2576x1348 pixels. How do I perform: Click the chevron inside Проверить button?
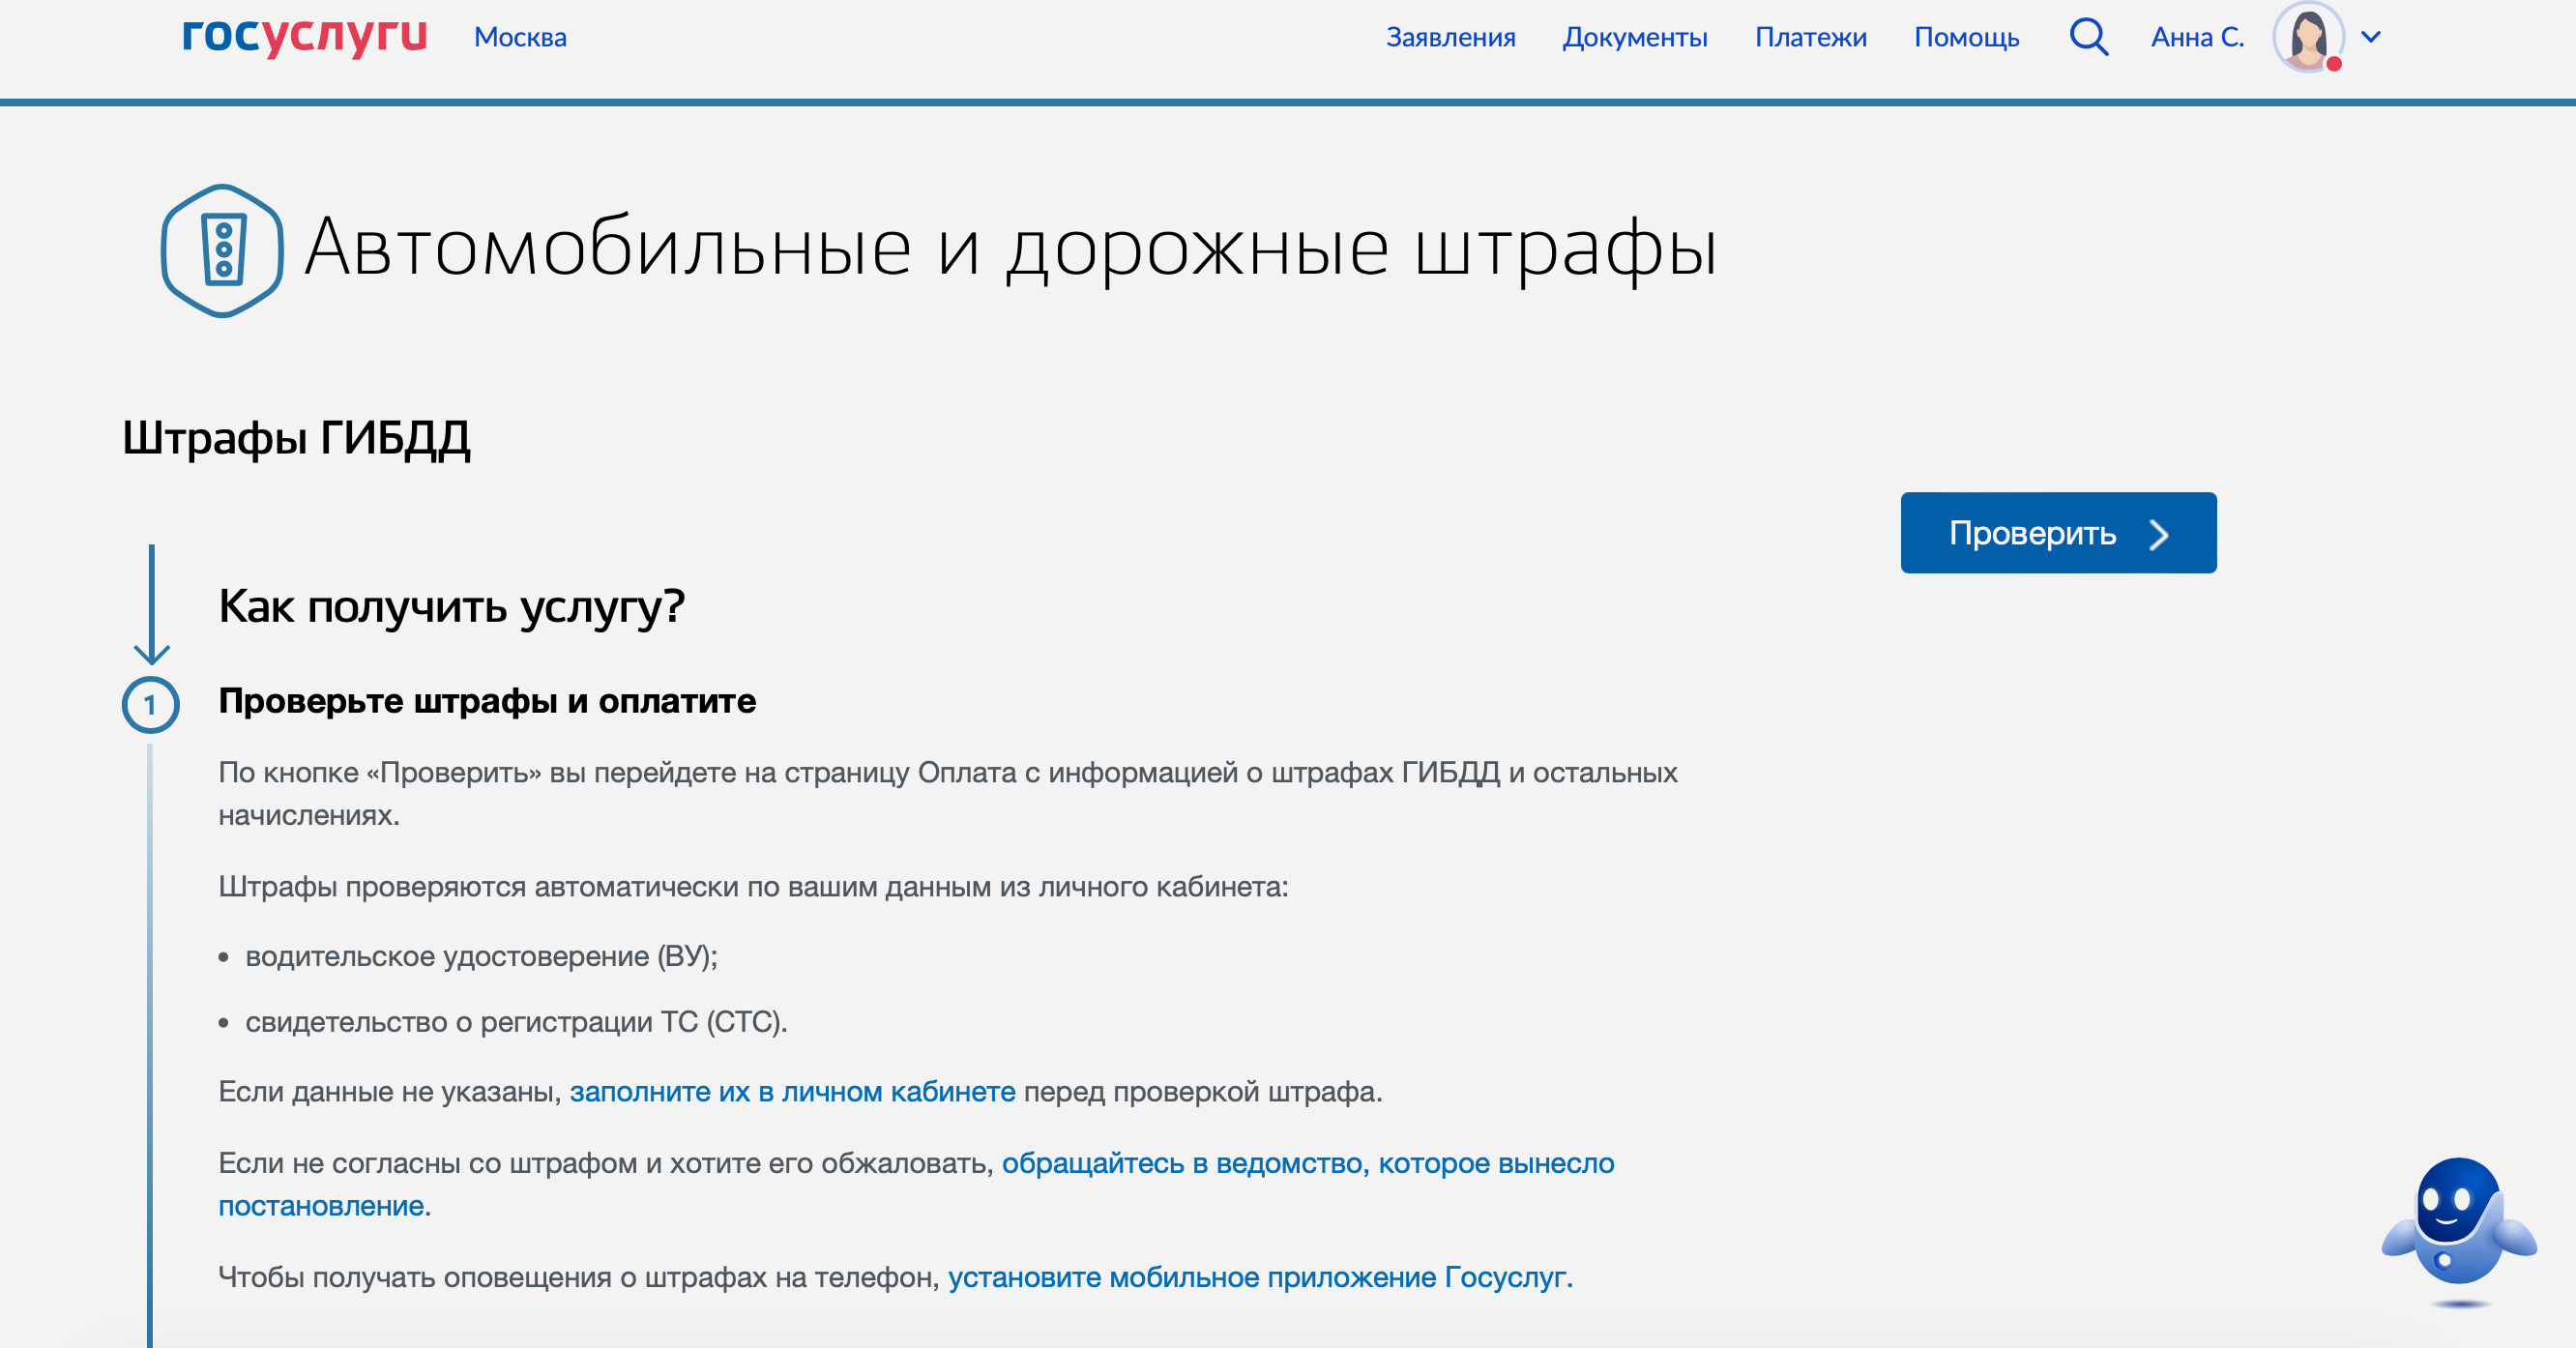click(2159, 534)
